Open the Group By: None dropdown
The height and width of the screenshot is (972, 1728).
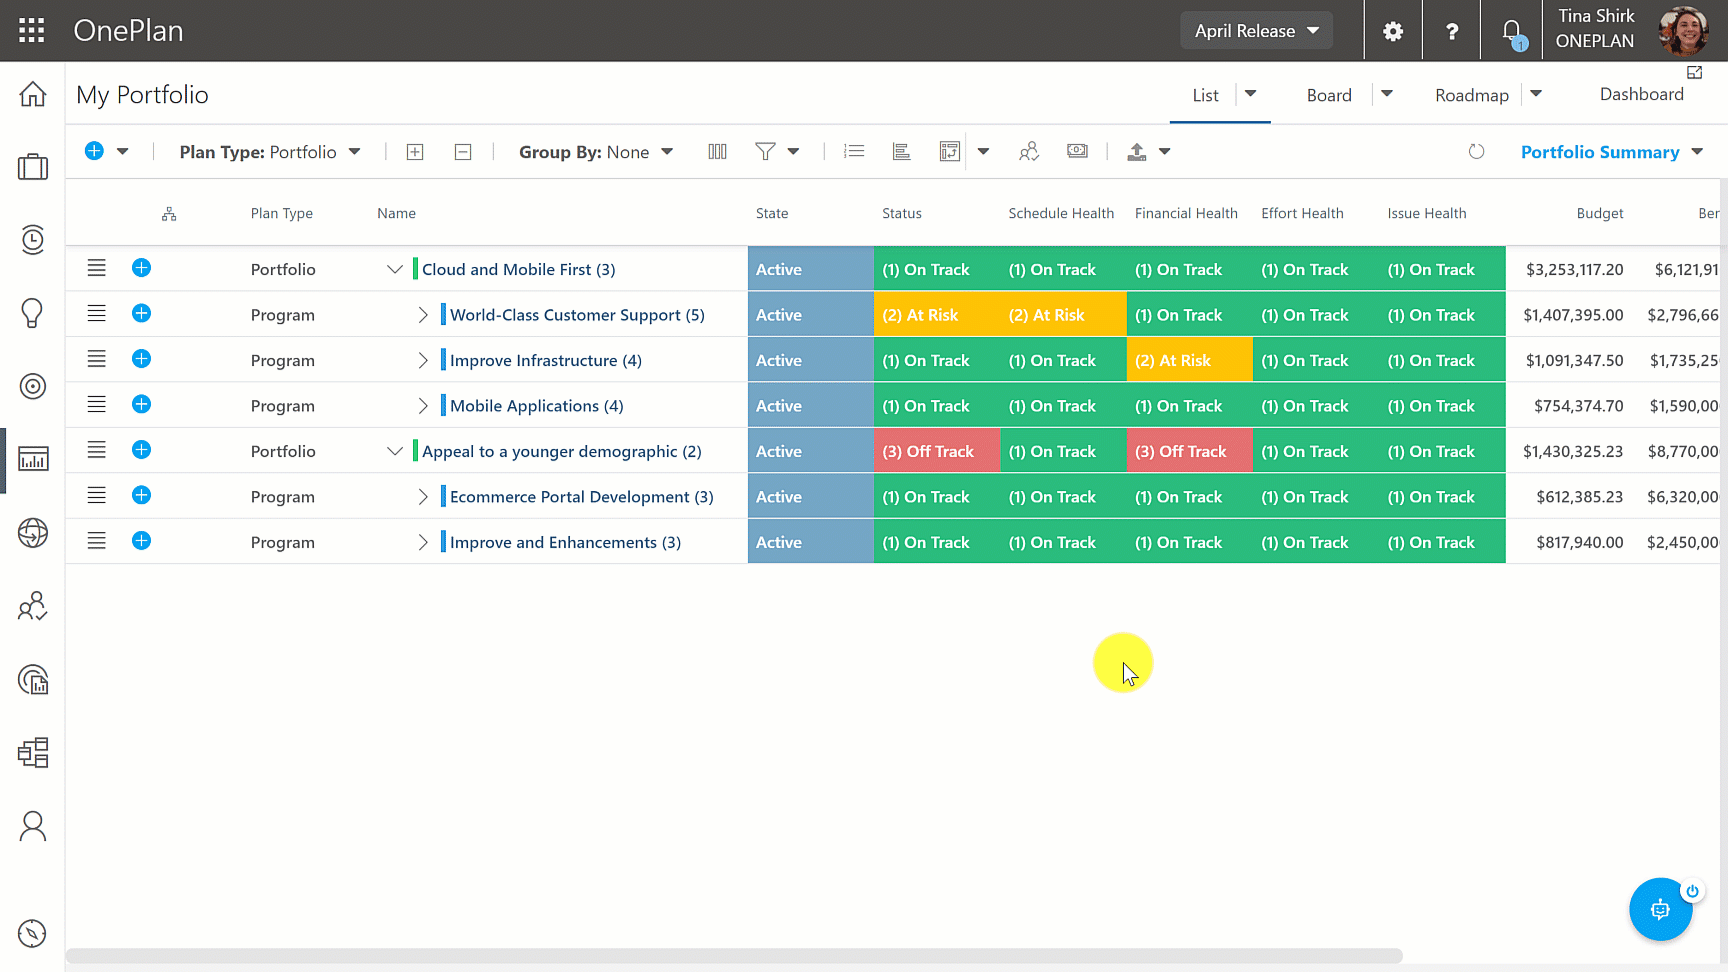[x=595, y=152]
